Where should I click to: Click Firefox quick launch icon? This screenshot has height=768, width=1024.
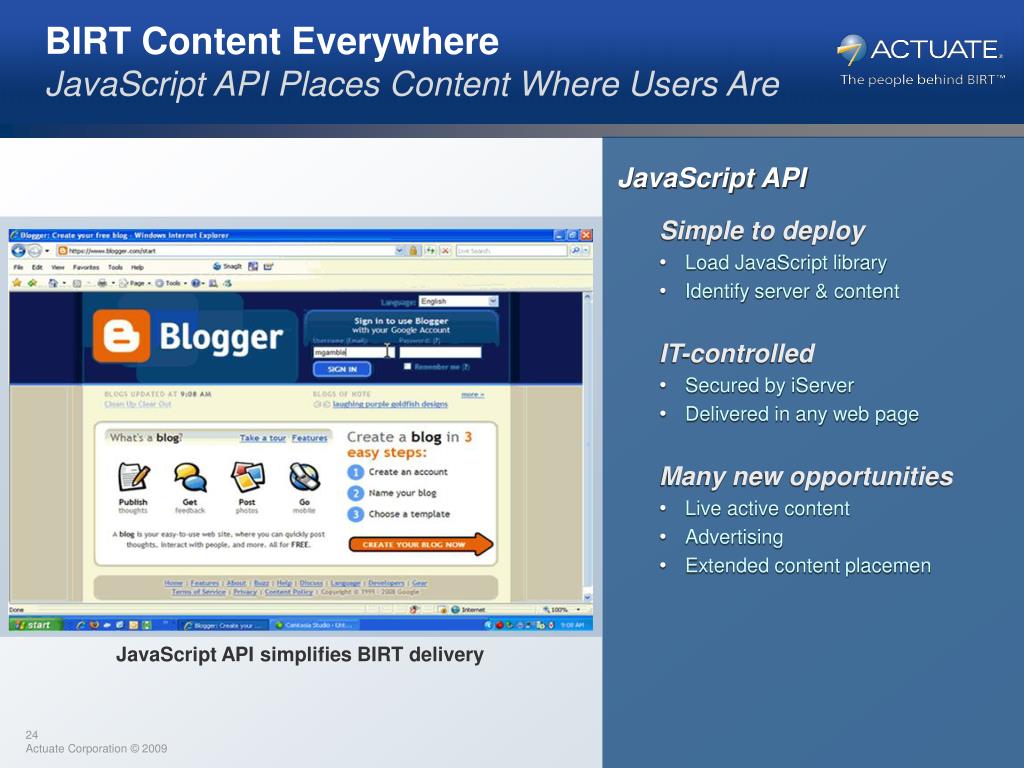tap(94, 625)
